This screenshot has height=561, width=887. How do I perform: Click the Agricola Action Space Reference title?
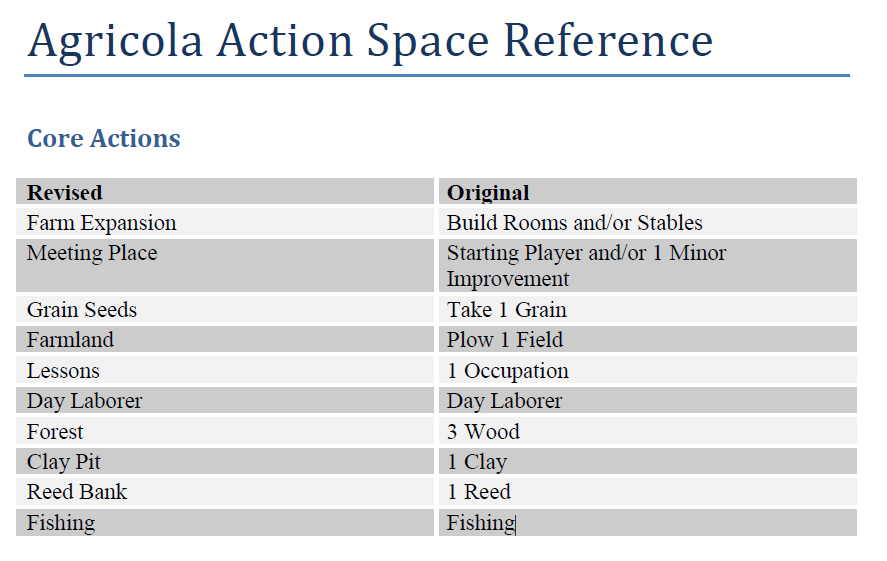tap(371, 41)
